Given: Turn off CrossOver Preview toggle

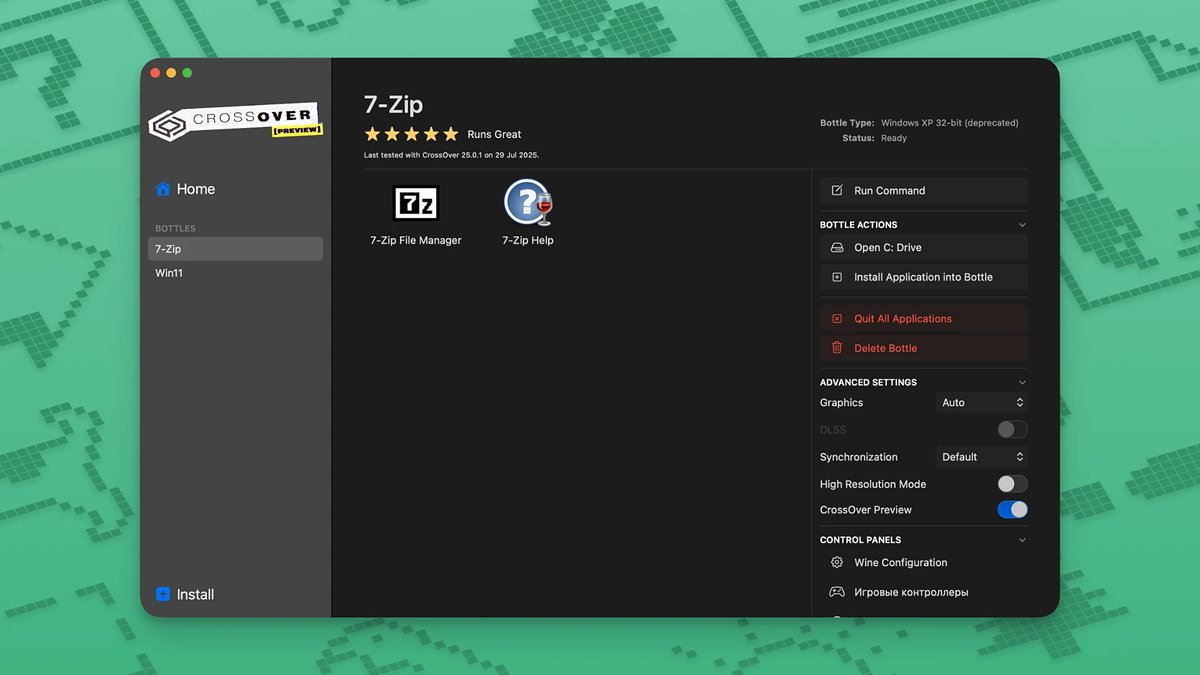Looking at the screenshot, I should pos(1012,510).
